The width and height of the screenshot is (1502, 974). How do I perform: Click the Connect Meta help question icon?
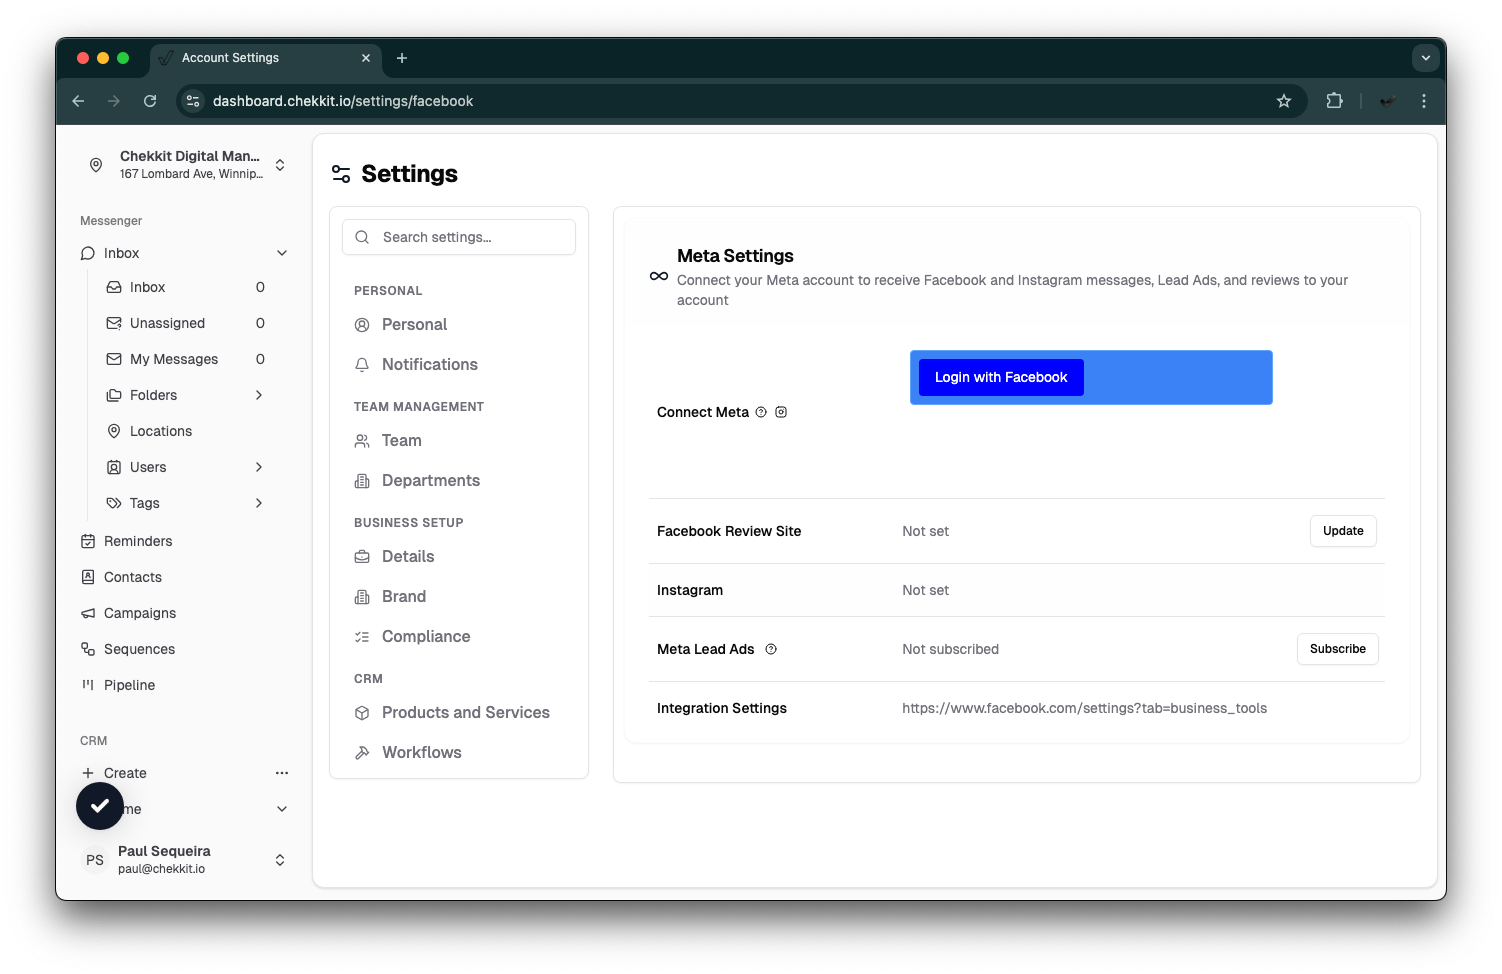tap(761, 412)
